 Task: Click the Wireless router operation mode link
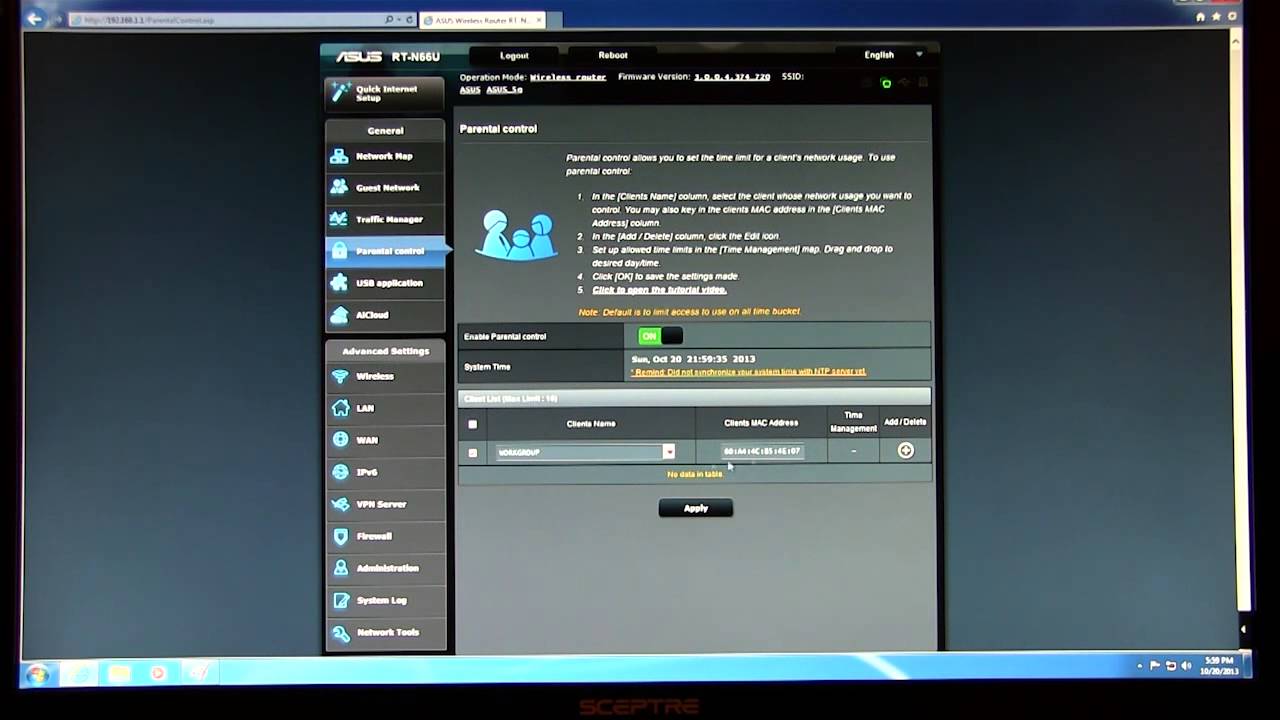(x=568, y=77)
